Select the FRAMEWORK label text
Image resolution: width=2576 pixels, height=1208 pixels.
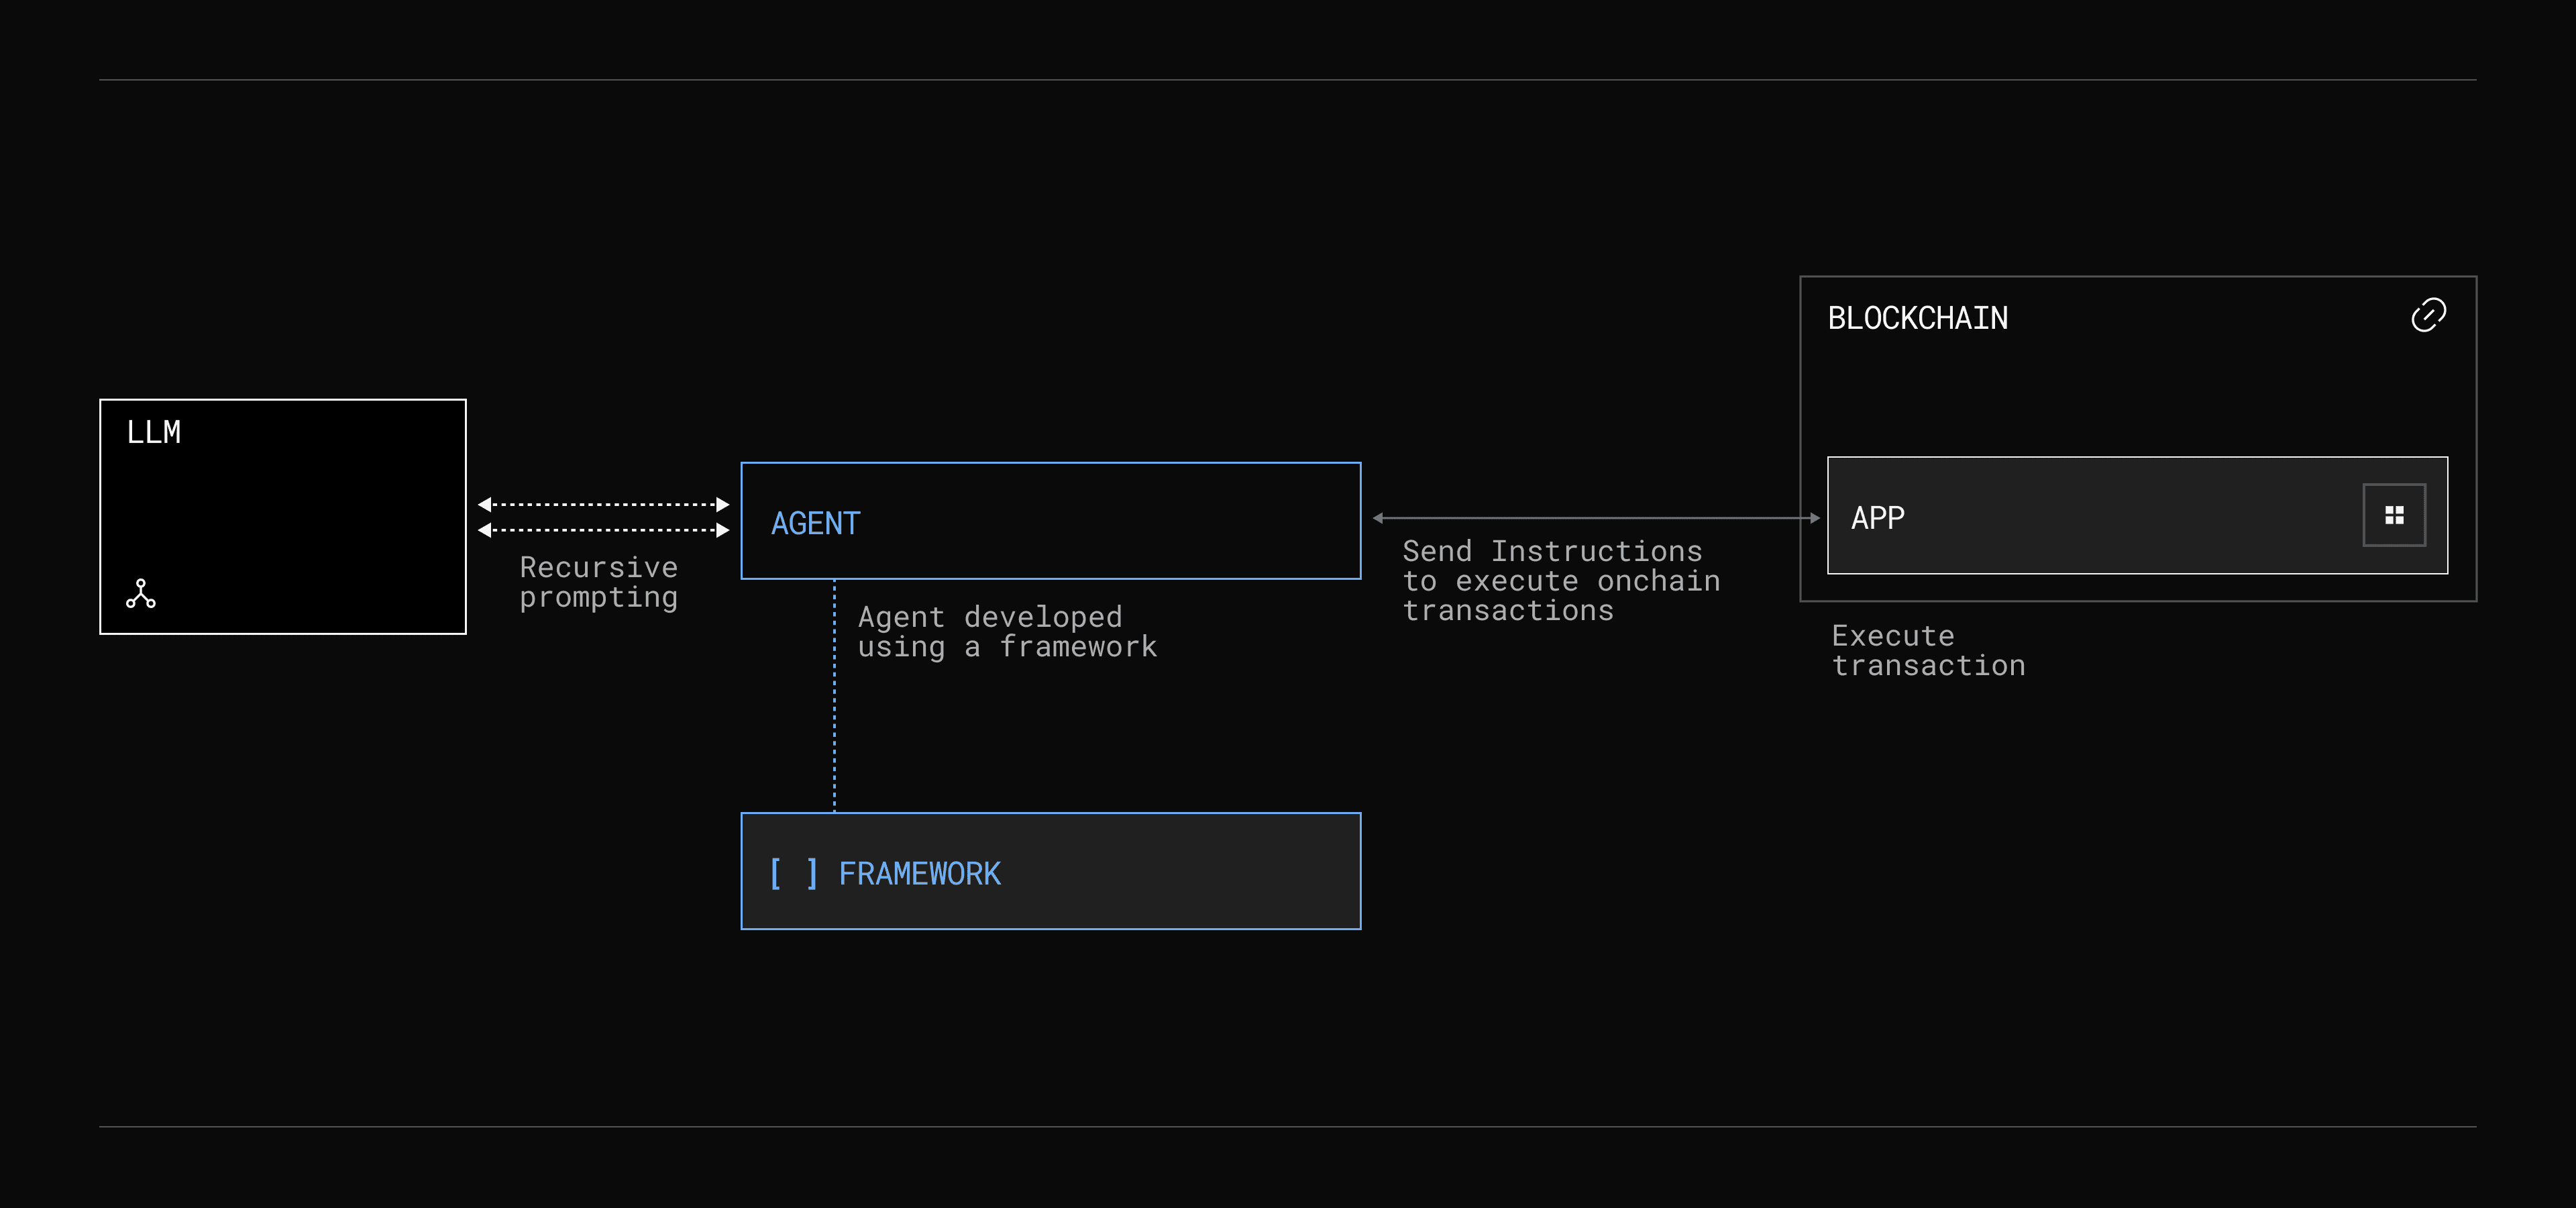[919, 873]
